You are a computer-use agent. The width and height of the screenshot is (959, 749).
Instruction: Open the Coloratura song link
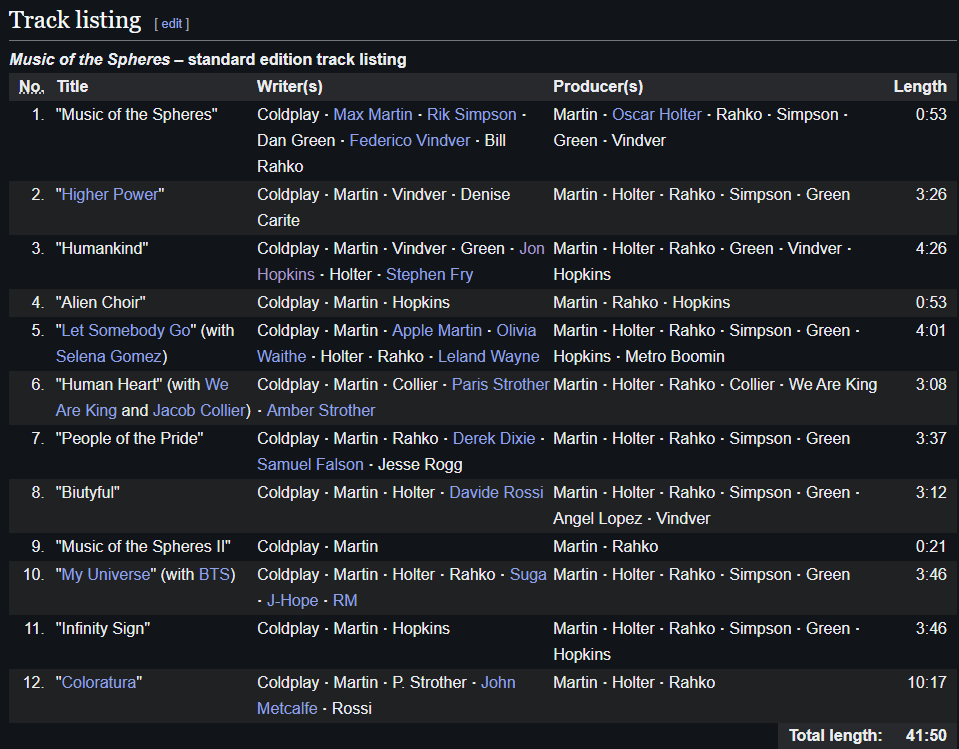(98, 682)
